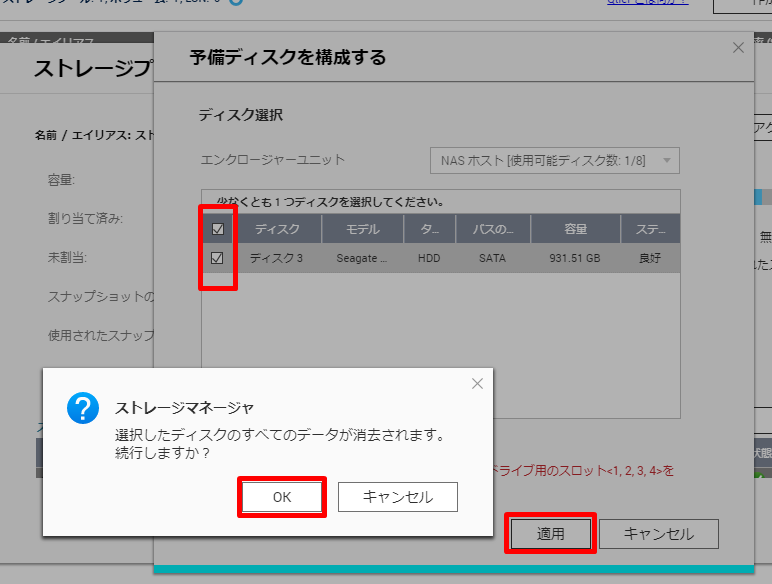The width and height of the screenshot is (772, 584).
Task: Toggle the select-all disks header checkbox
Action: pyautogui.click(x=218, y=229)
